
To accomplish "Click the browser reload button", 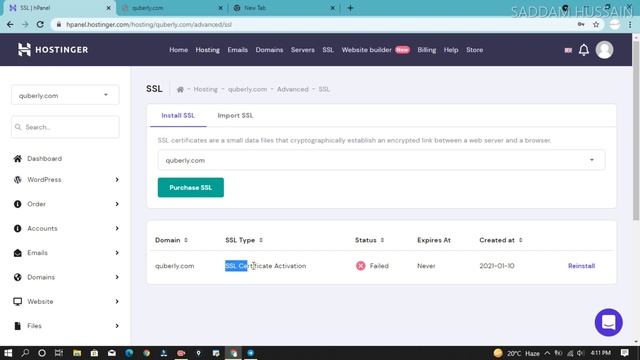I will [x=40, y=24].
